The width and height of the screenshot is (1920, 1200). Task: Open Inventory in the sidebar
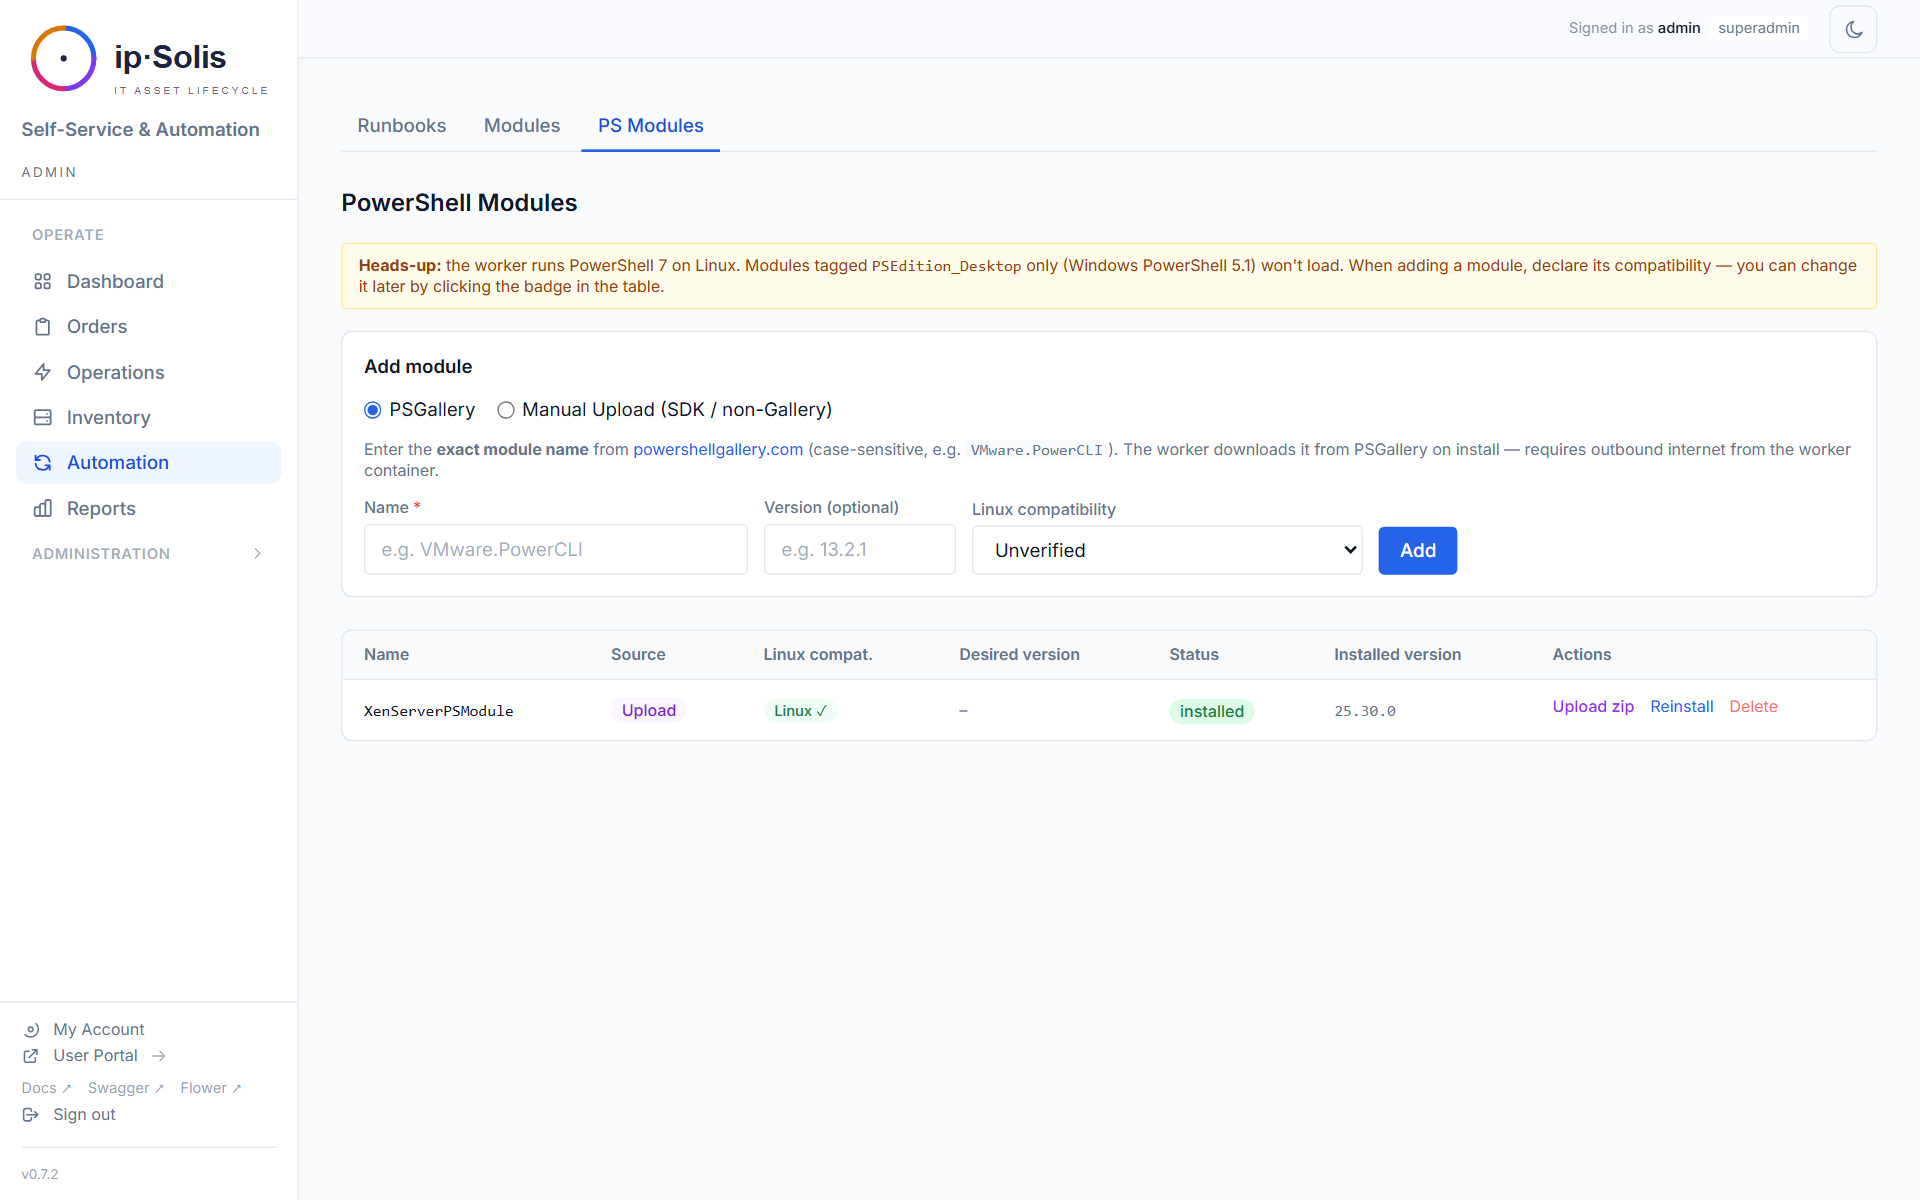[149, 418]
